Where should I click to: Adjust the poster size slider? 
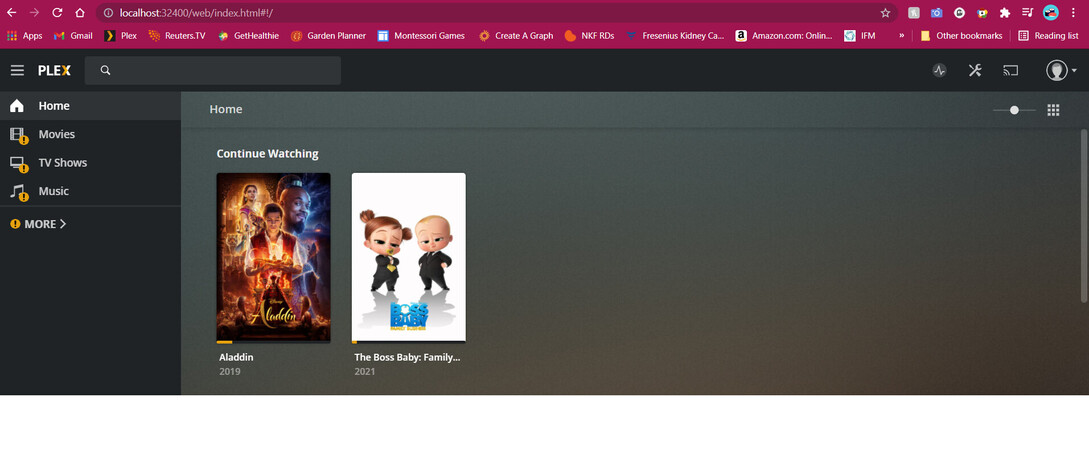point(1014,110)
